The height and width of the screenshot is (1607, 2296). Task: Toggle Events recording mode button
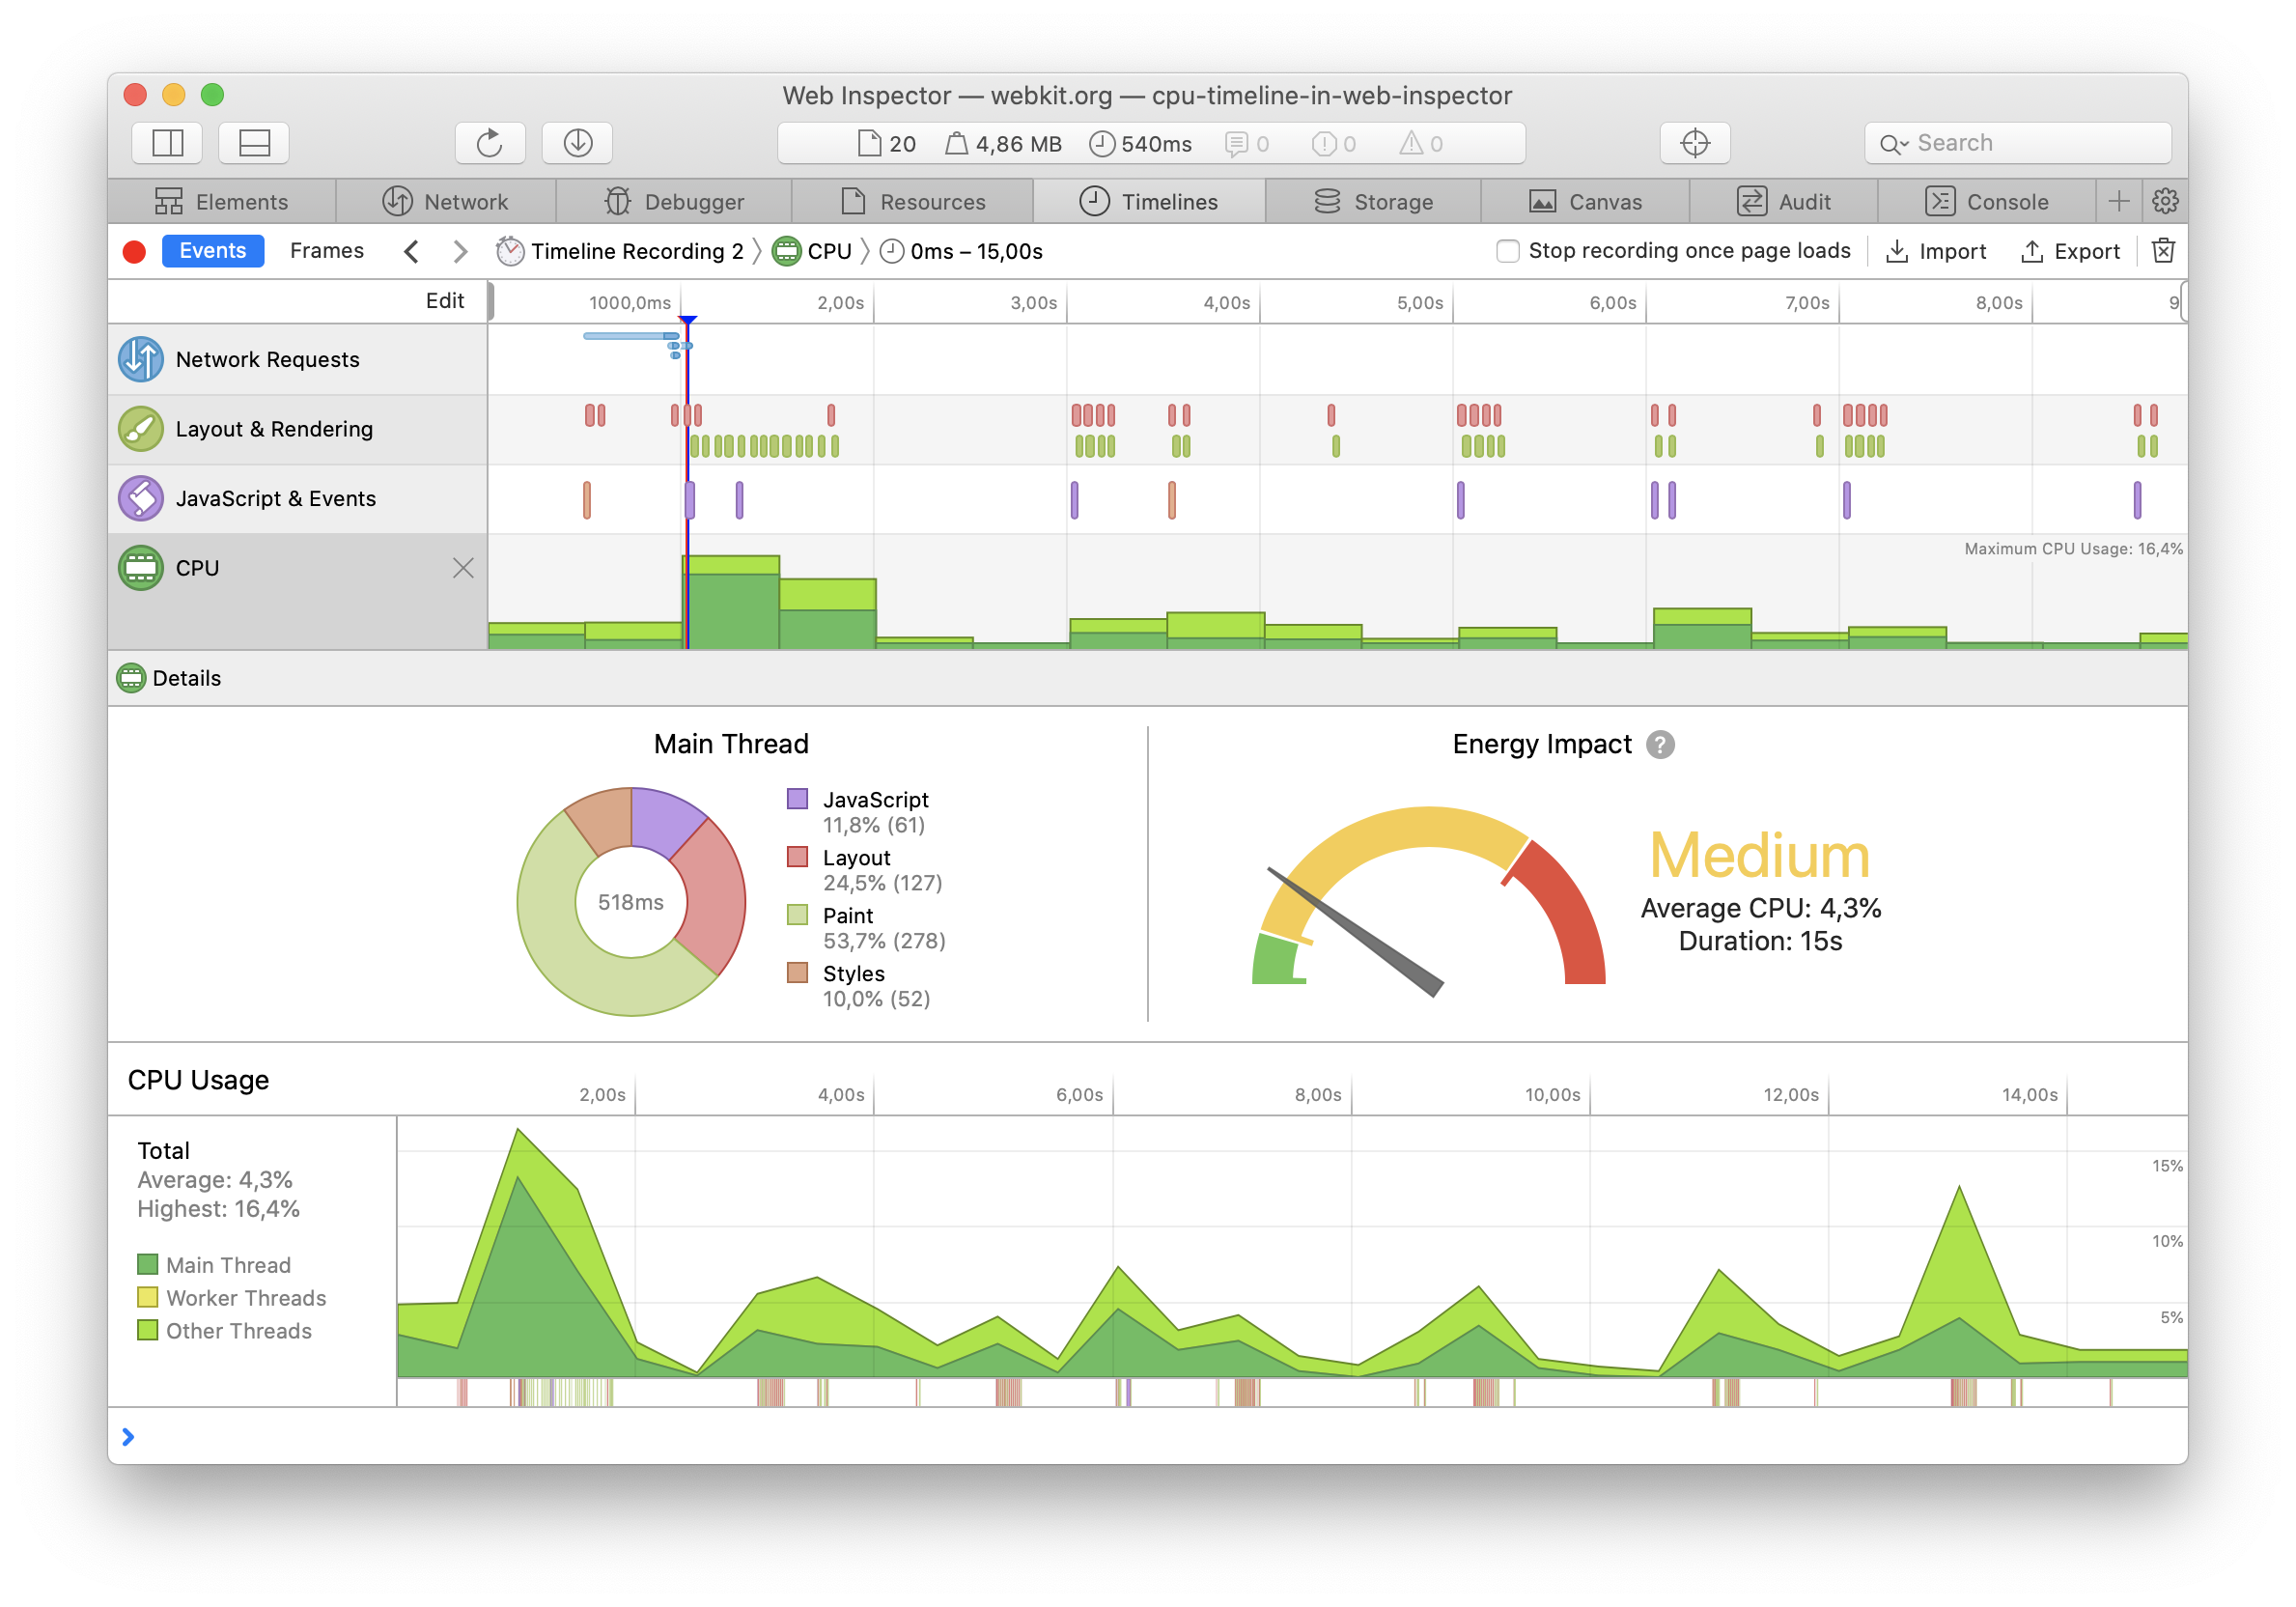[x=210, y=249]
